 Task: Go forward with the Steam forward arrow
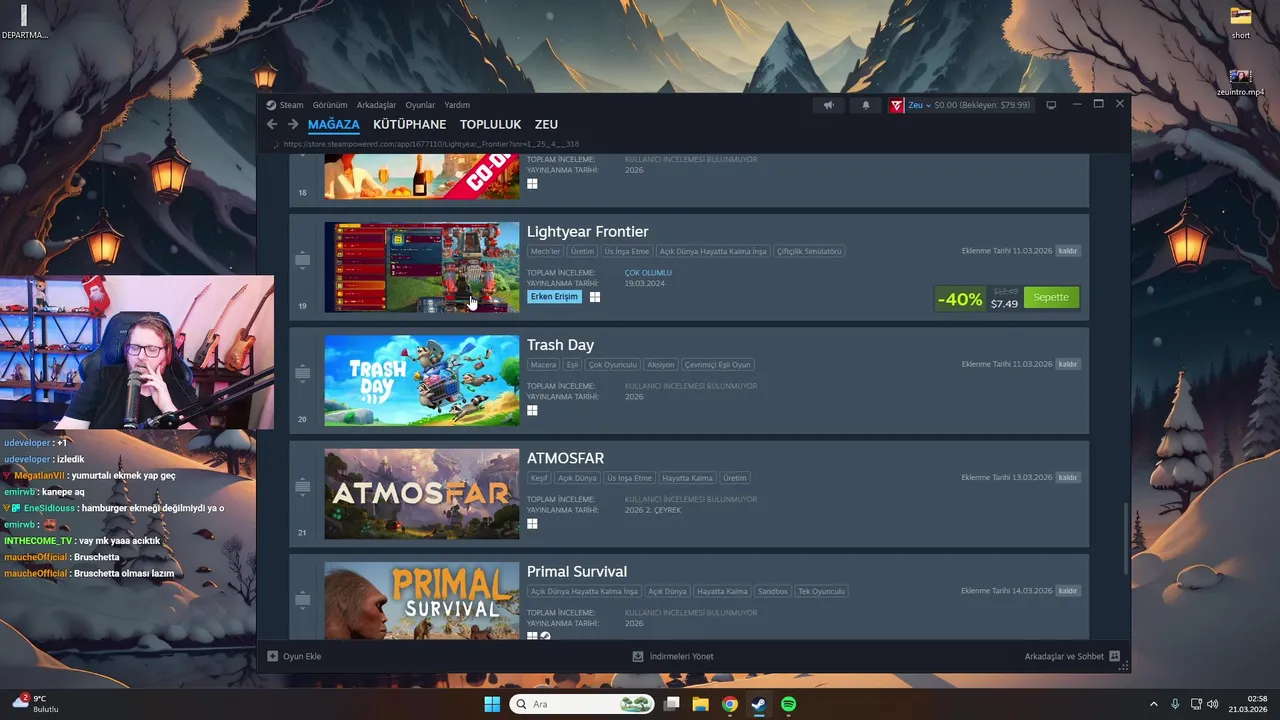293,124
